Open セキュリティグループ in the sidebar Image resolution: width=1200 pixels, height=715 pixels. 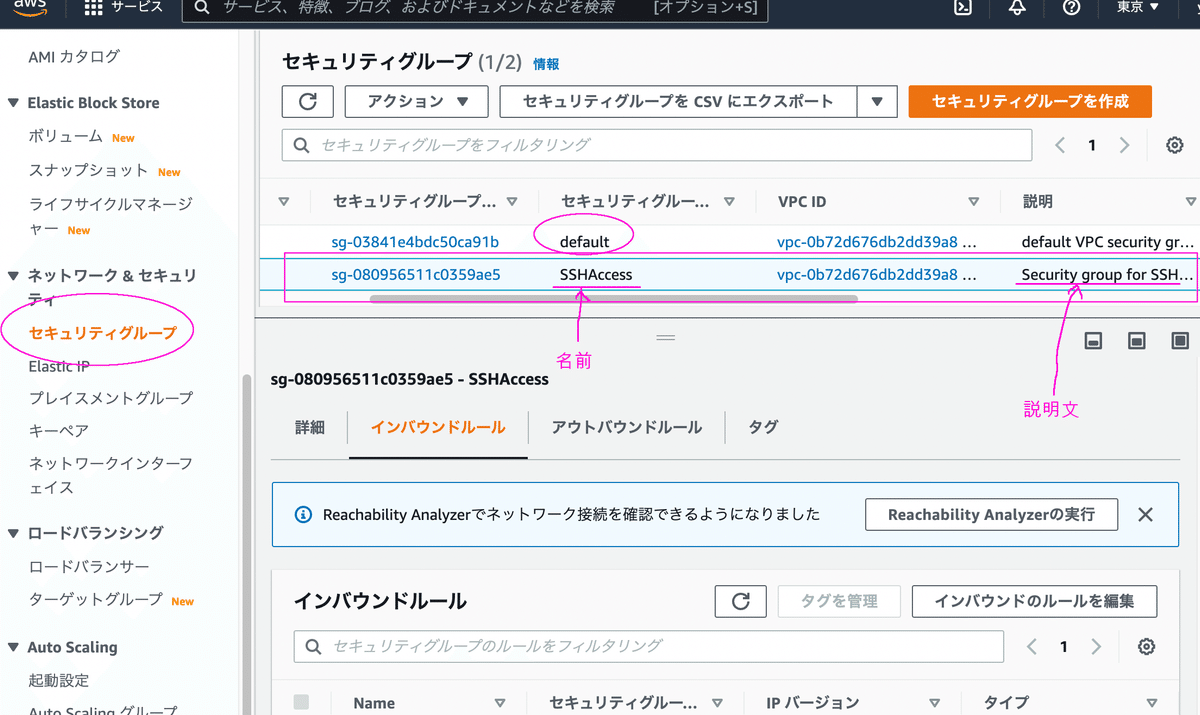pos(102,333)
